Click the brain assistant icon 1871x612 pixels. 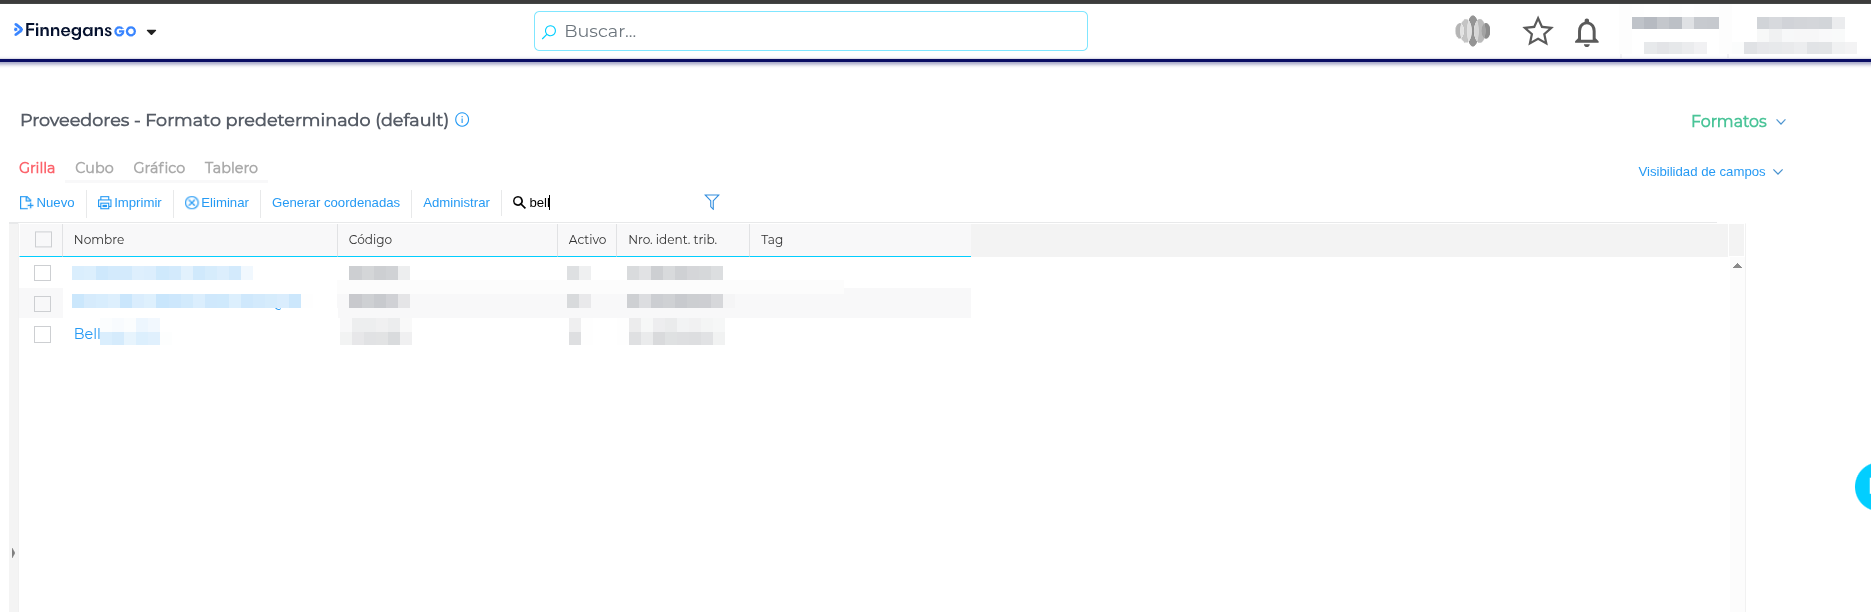(x=1472, y=32)
